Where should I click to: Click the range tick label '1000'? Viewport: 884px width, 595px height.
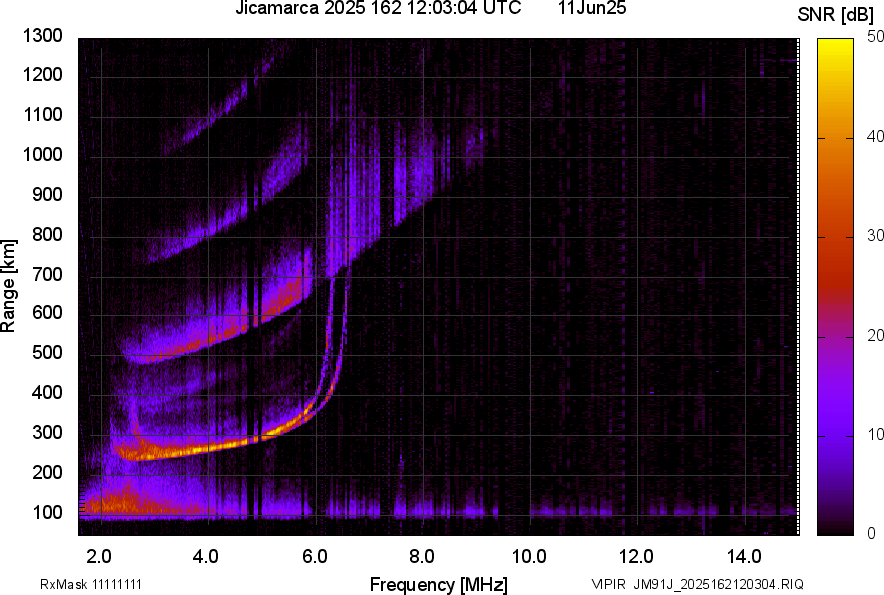click(x=43, y=155)
